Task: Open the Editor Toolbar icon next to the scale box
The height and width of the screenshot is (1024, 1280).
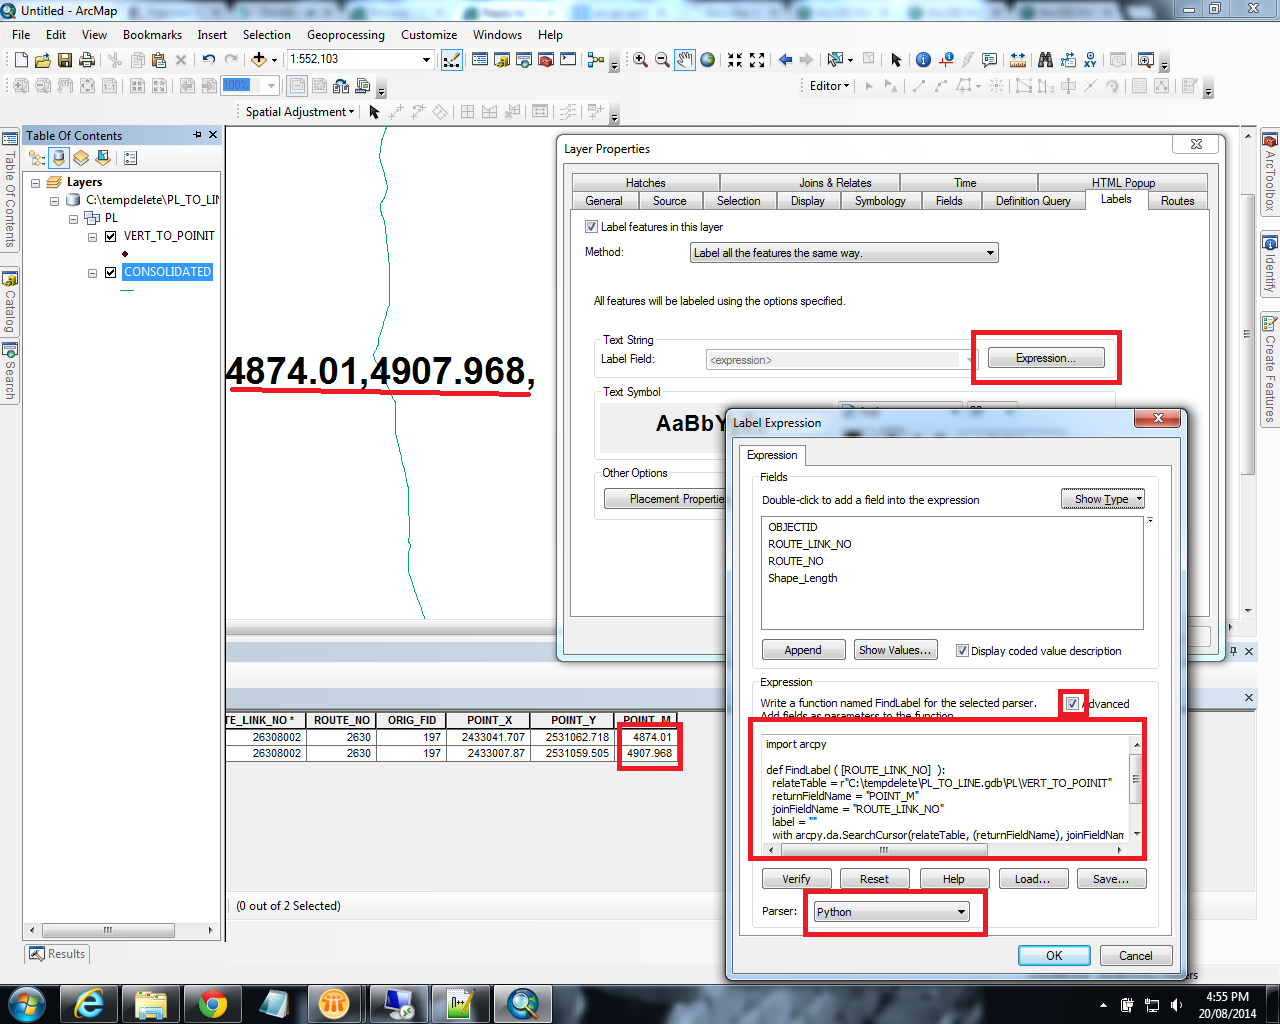Action: tap(452, 60)
